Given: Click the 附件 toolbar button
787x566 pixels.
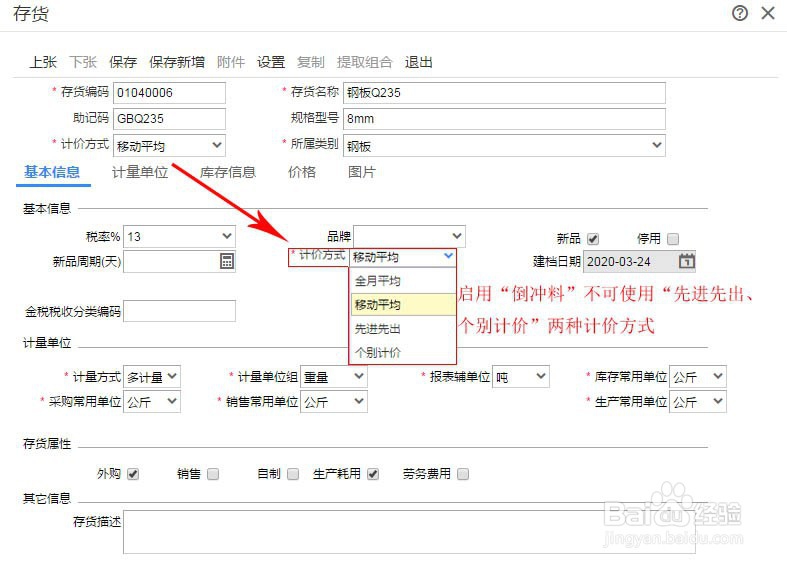Looking at the screenshot, I should coord(231,62).
